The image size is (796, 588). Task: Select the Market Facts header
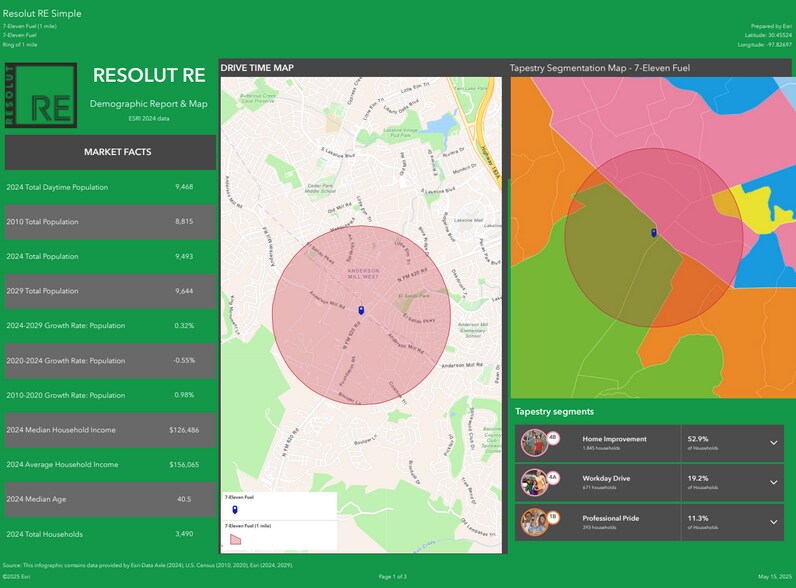(x=110, y=152)
